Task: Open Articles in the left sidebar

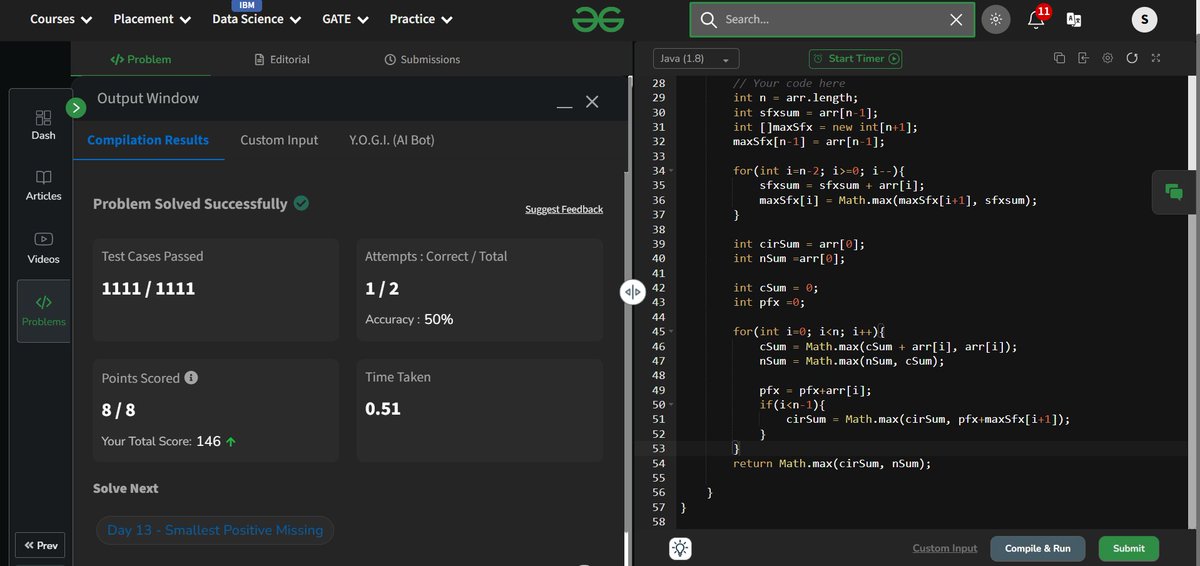Action: point(43,185)
